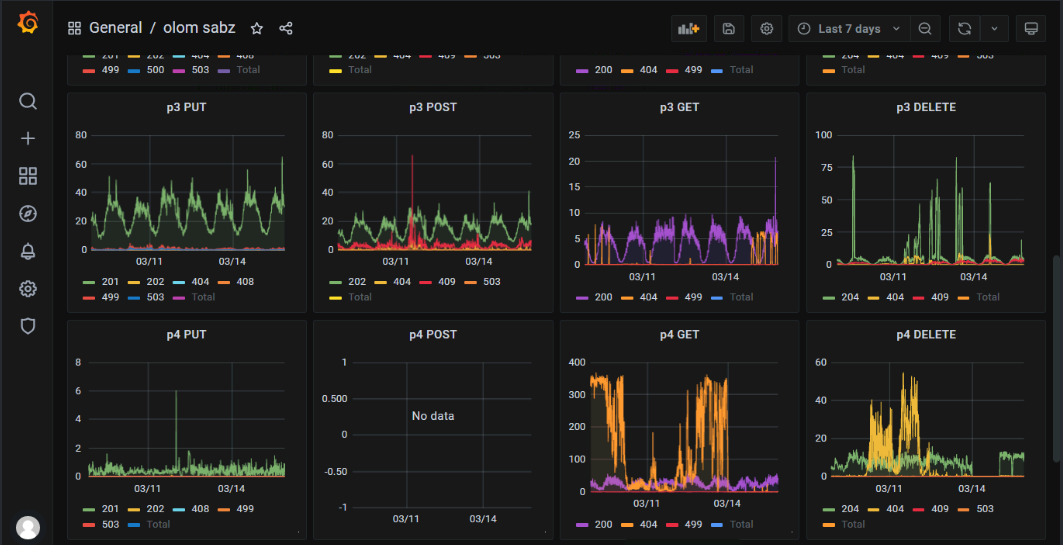Screen dimensions: 1063x545
Task: Open the p4 DELETE panel title menu
Action: tap(925, 335)
